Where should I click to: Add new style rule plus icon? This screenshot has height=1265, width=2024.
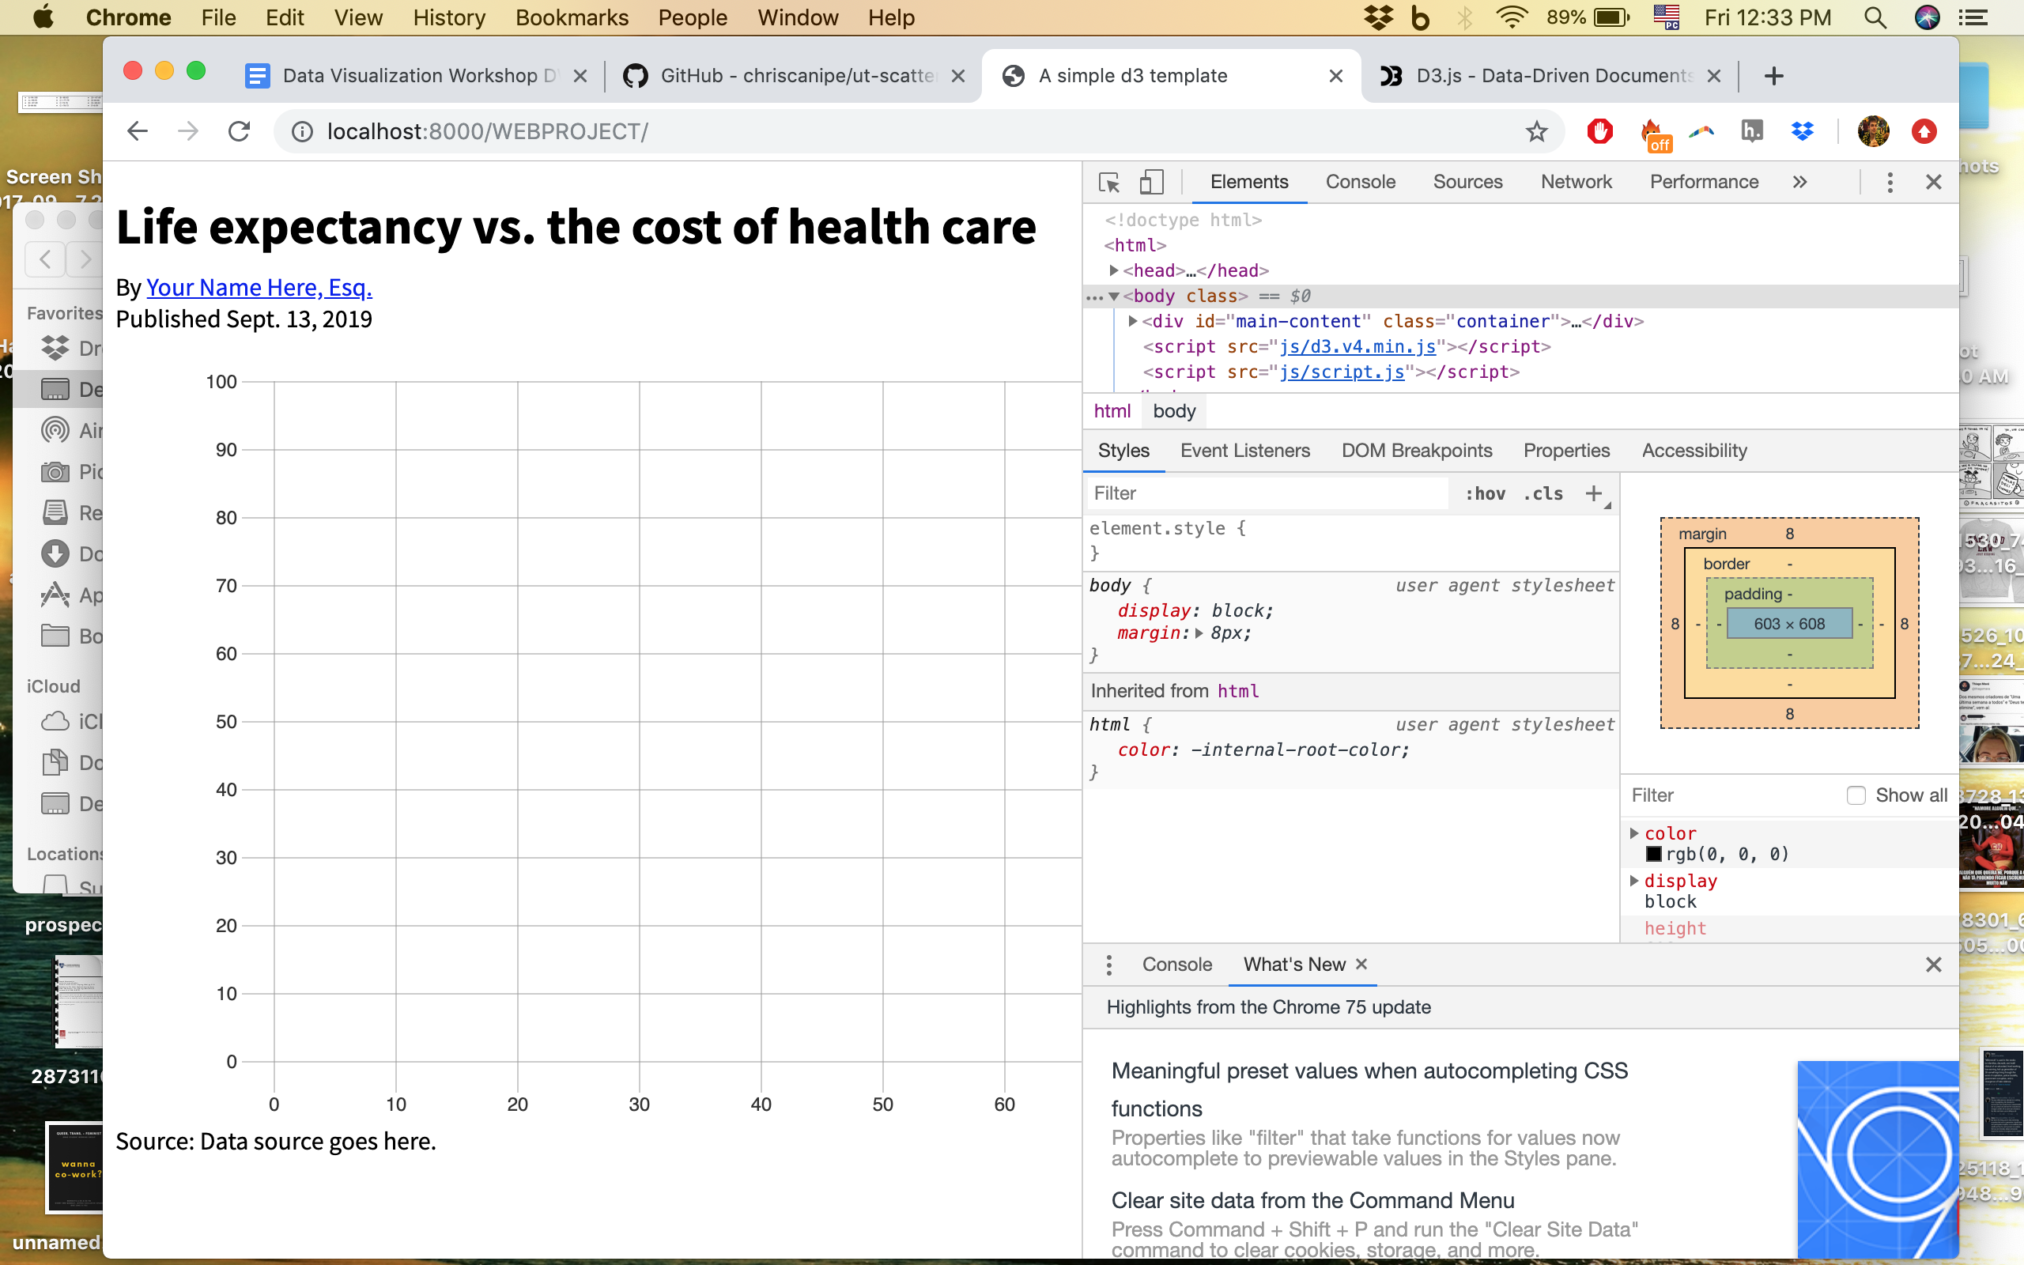(1594, 494)
